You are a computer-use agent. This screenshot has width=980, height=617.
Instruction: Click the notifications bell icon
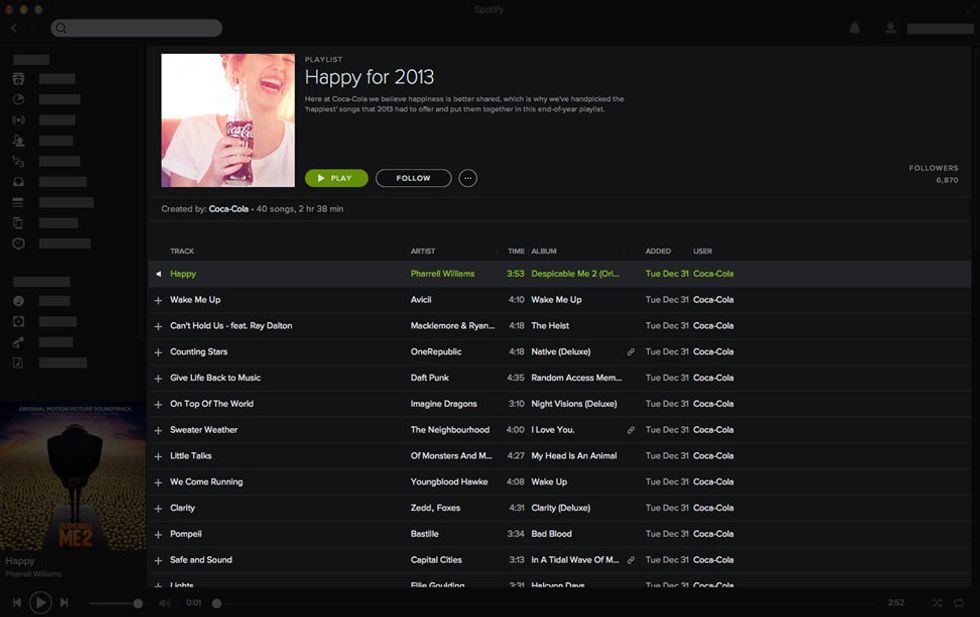click(x=854, y=28)
